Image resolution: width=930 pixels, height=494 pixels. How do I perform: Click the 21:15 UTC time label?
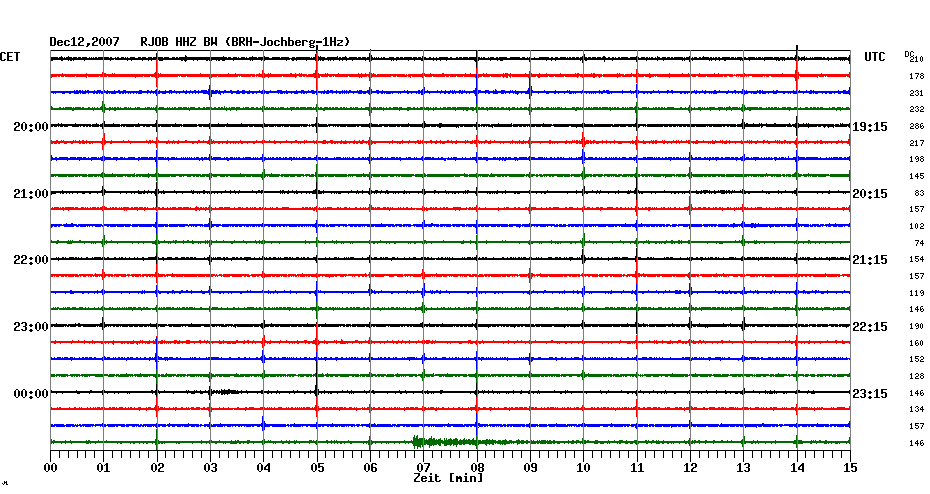[870, 260]
